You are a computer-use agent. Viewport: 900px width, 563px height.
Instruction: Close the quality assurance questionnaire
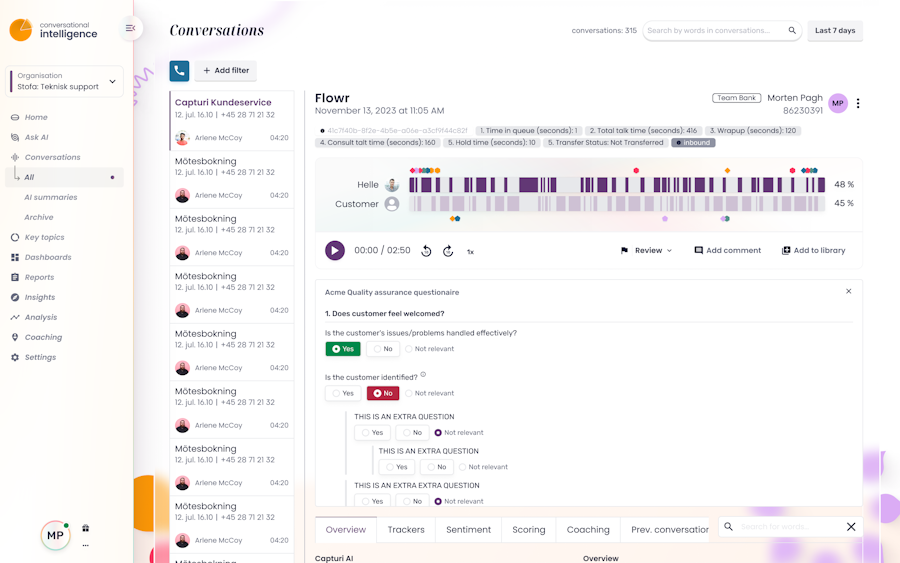[848, 292]
